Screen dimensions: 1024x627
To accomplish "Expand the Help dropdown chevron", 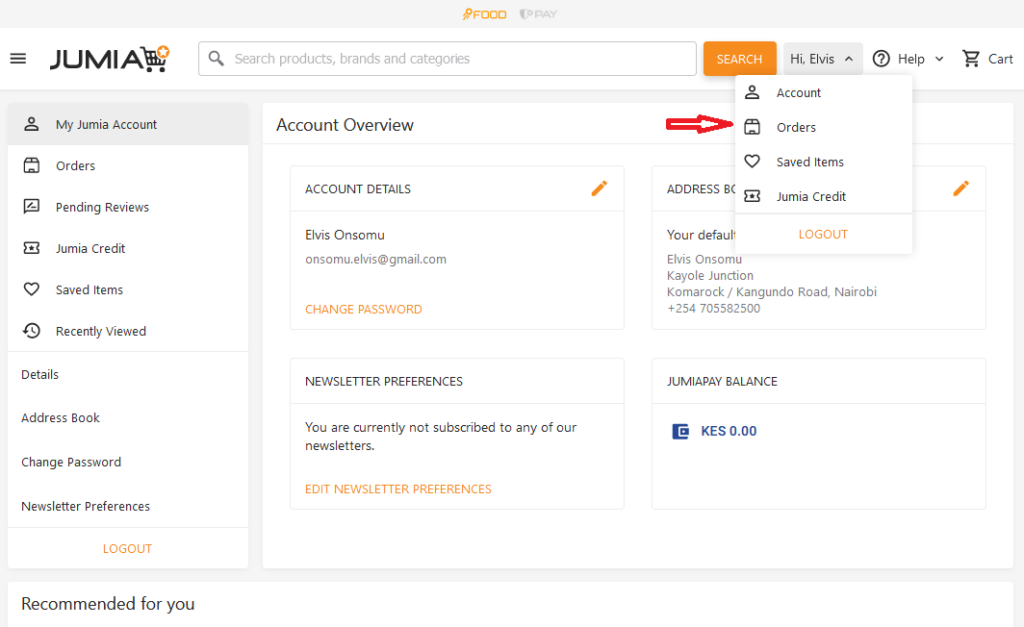I will [939, 59].
